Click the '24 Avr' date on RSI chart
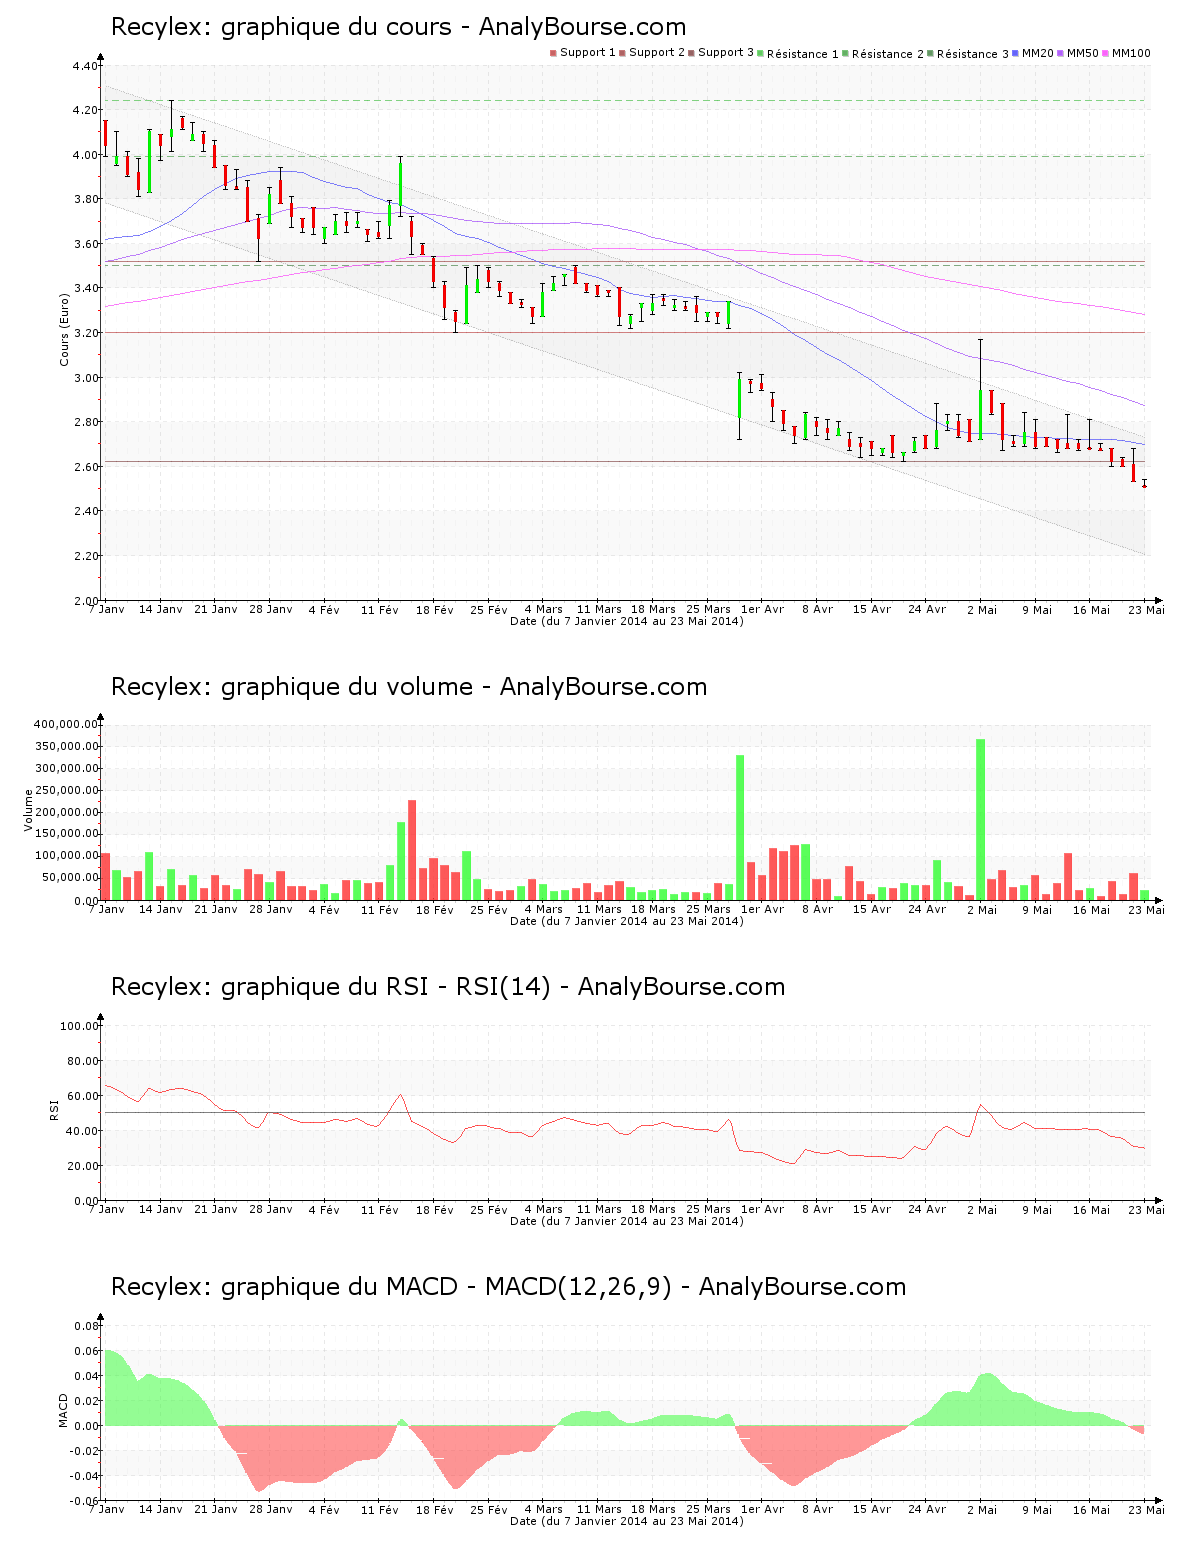The image size is (1200, 1550). click(927, 1209)
